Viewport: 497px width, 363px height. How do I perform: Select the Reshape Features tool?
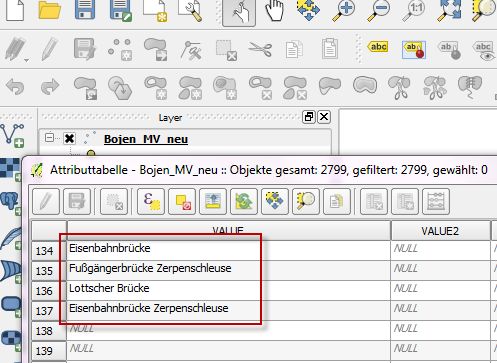coord(330,86)
